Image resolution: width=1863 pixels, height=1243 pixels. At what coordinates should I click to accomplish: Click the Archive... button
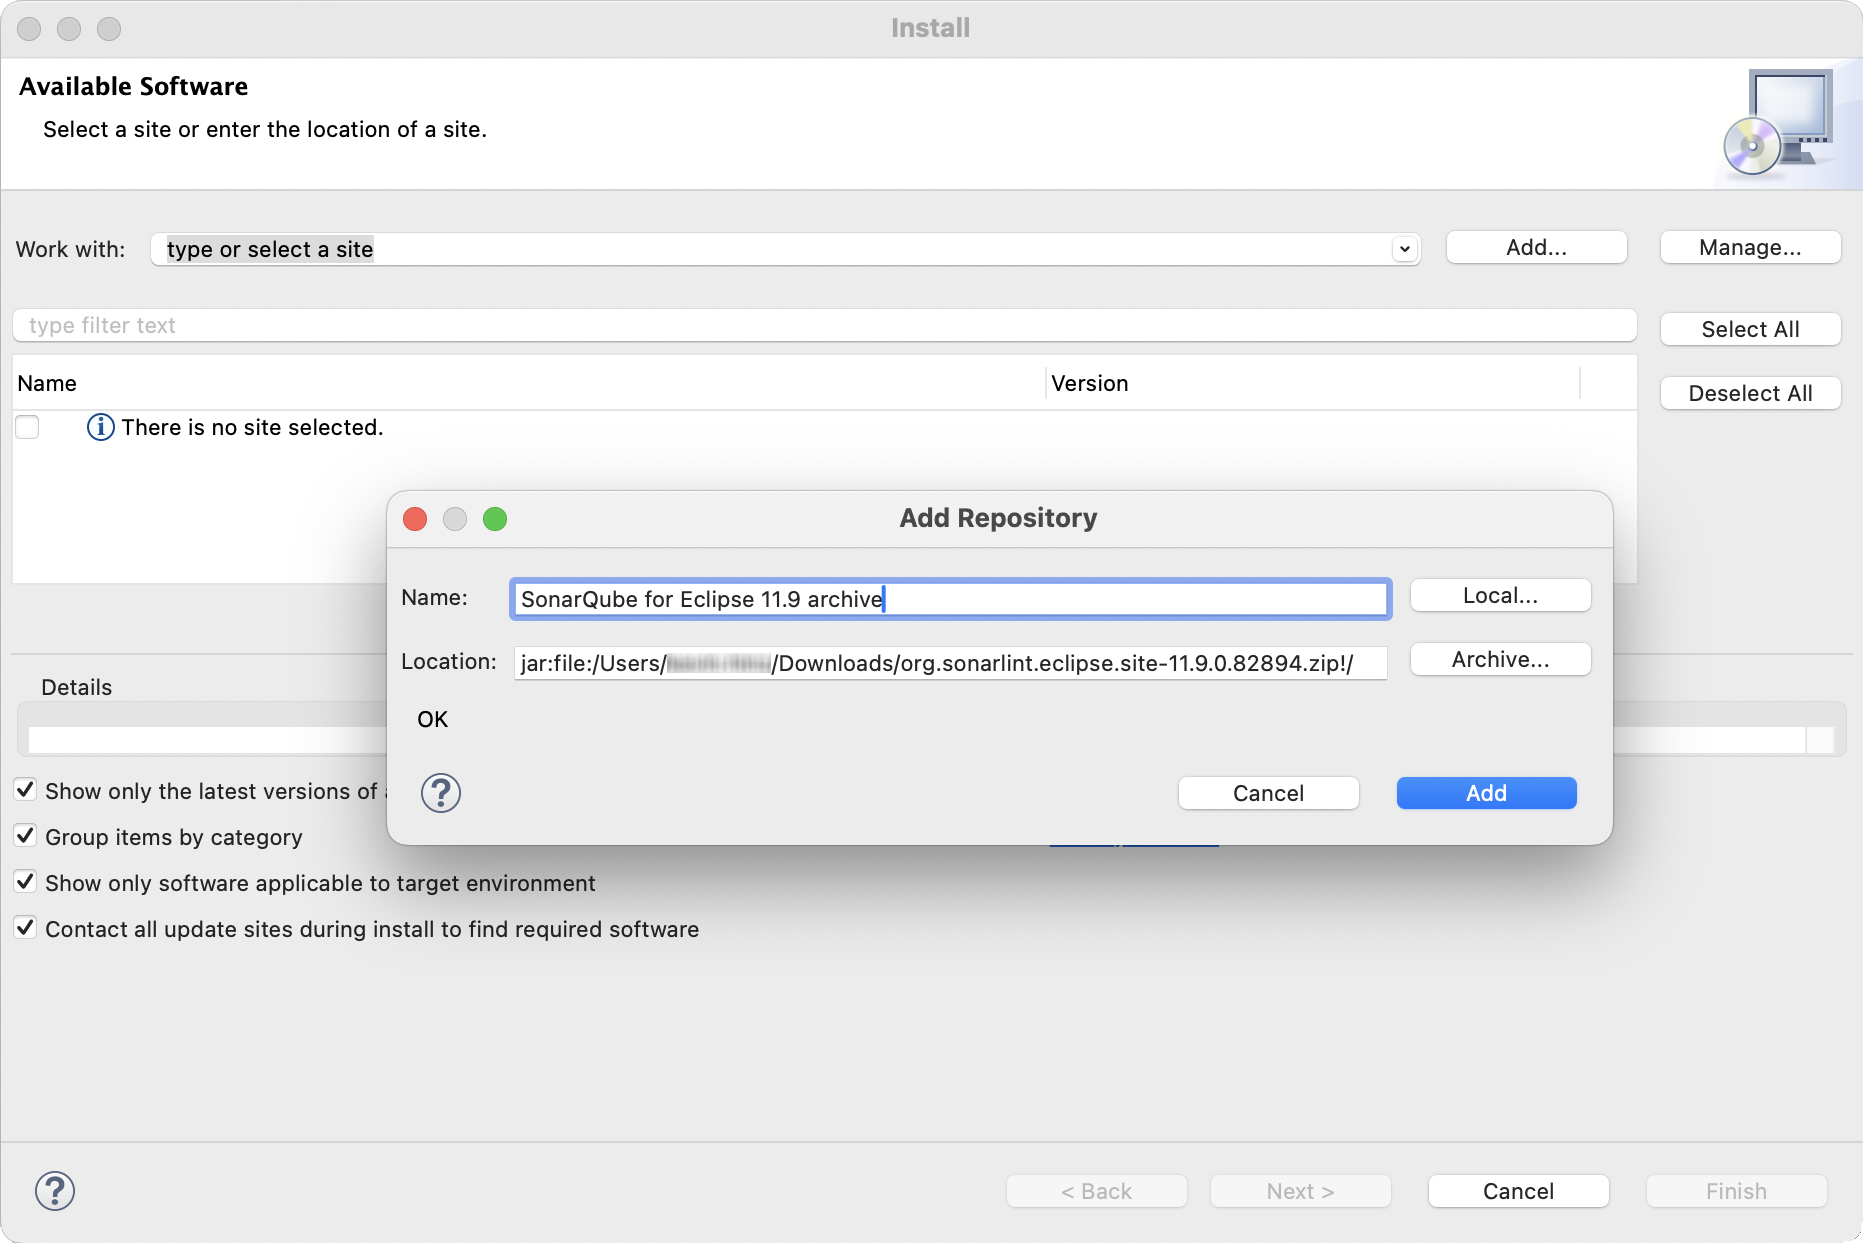coord(1500,659)
